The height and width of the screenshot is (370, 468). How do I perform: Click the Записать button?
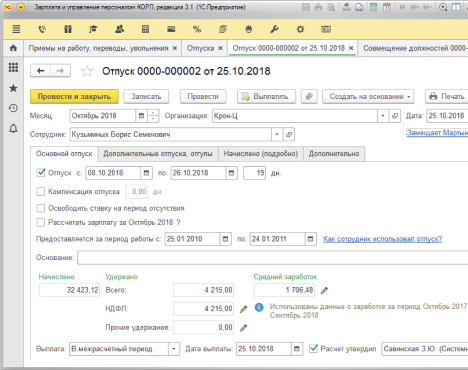pos(146,96)
